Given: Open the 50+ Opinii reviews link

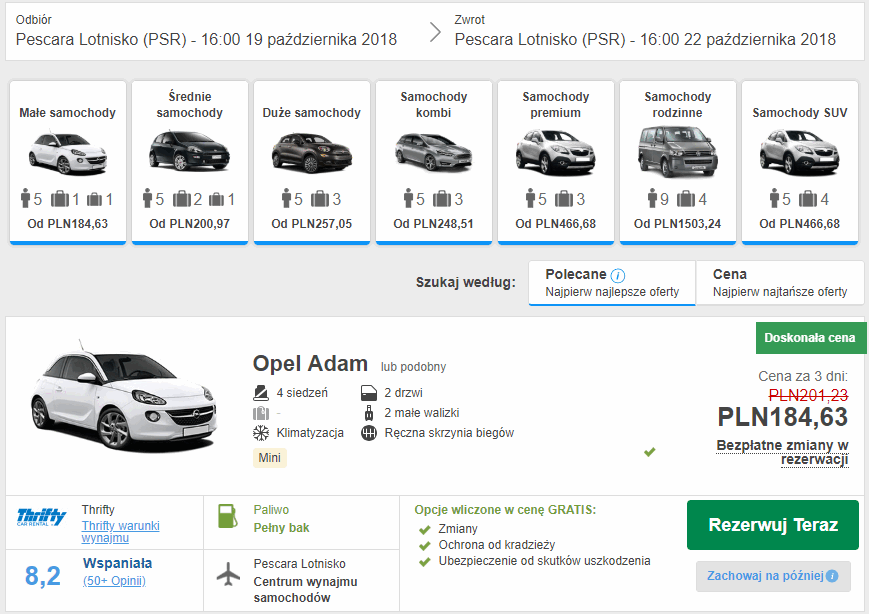Looking at the screenshot, I should [x=114, y=581].
